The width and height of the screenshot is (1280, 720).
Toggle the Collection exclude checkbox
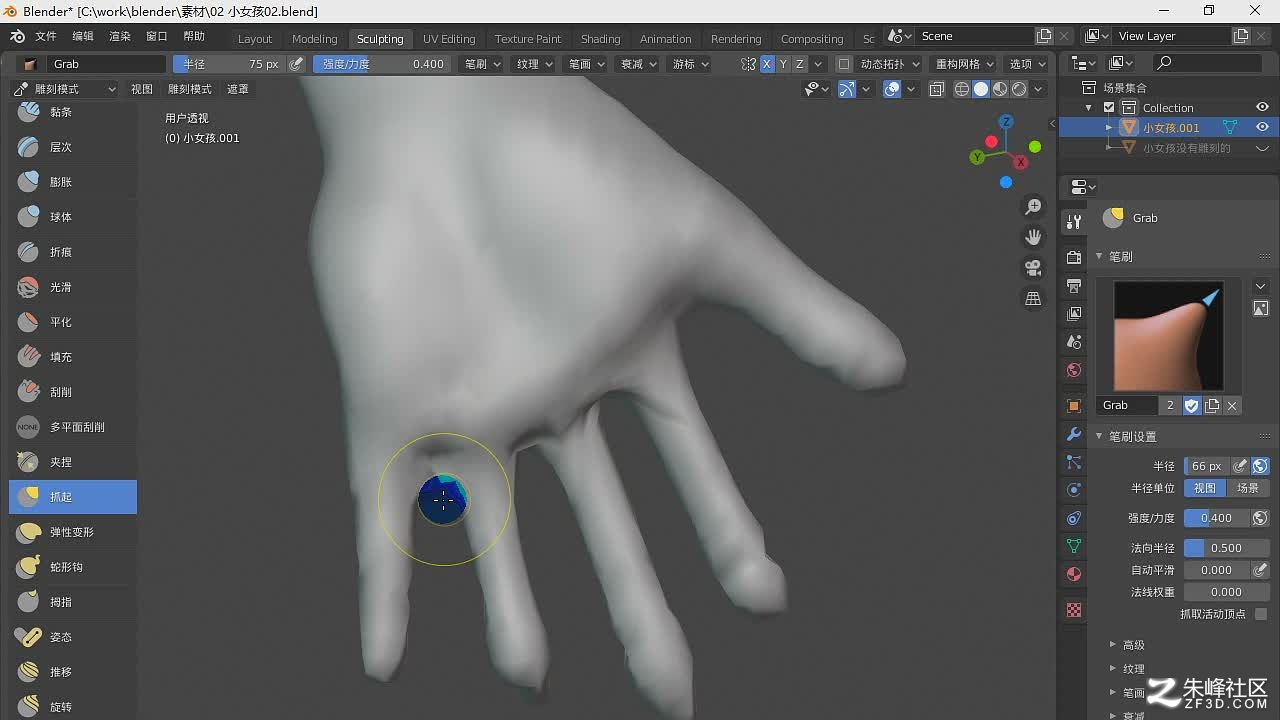tap(1109, 107)
